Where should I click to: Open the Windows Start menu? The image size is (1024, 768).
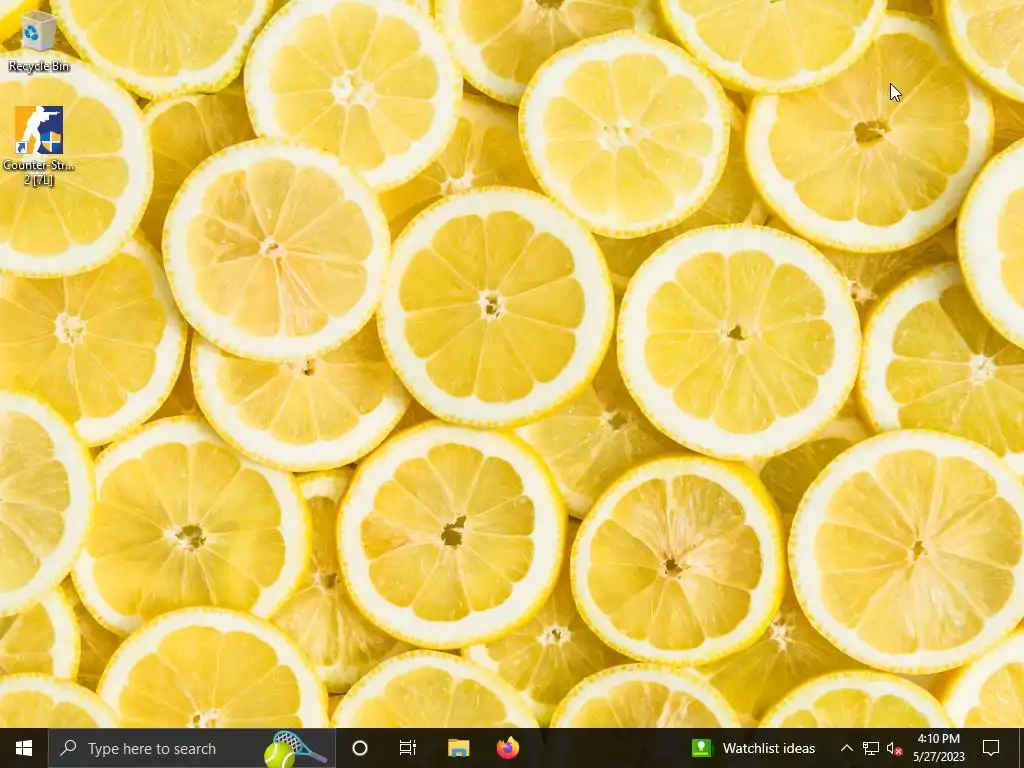pyautogui.click(x=24, y=748)
